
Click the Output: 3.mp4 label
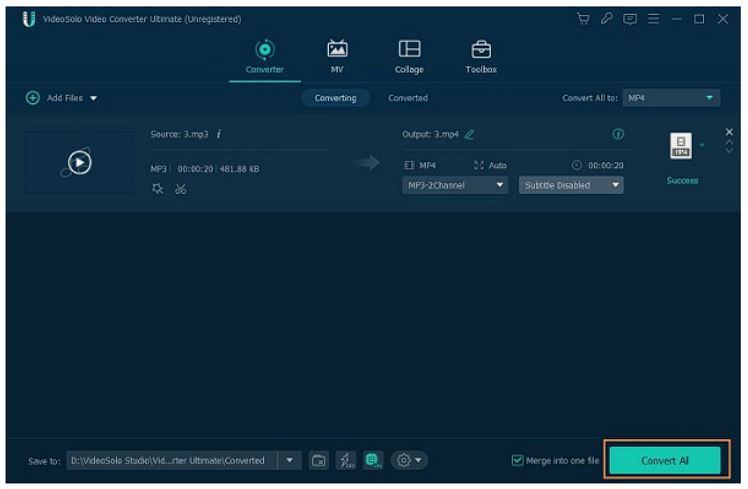(x=430, y=135)
